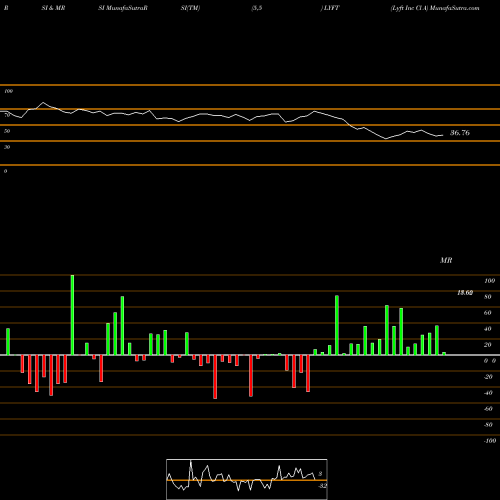Click the '(5,5' parameter text

point(257,8)
